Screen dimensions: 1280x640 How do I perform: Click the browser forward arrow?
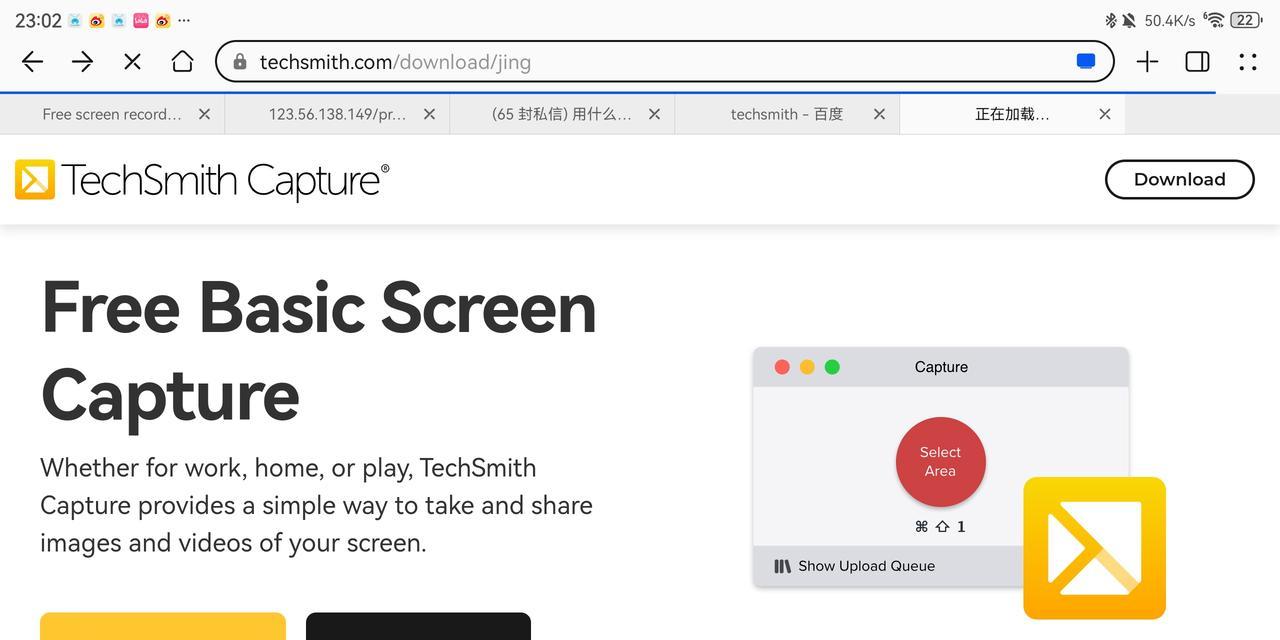(82, 62)
